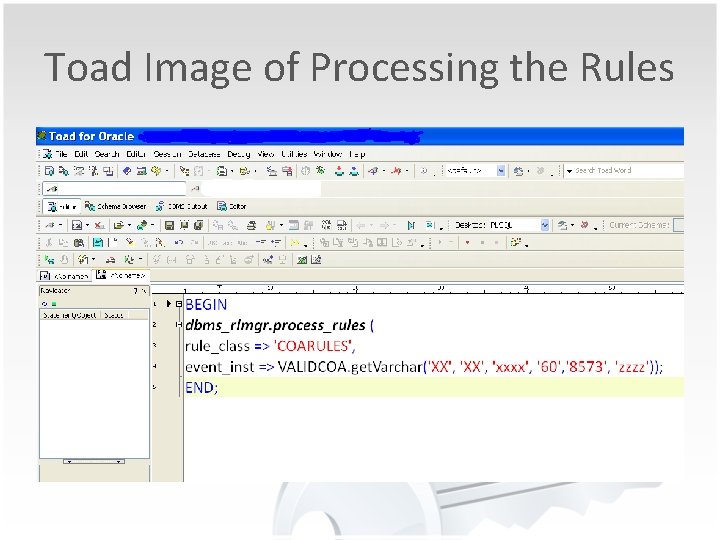Click the BEGIN keyword in the editor
The image size is (720, 540).
point(206,304)
